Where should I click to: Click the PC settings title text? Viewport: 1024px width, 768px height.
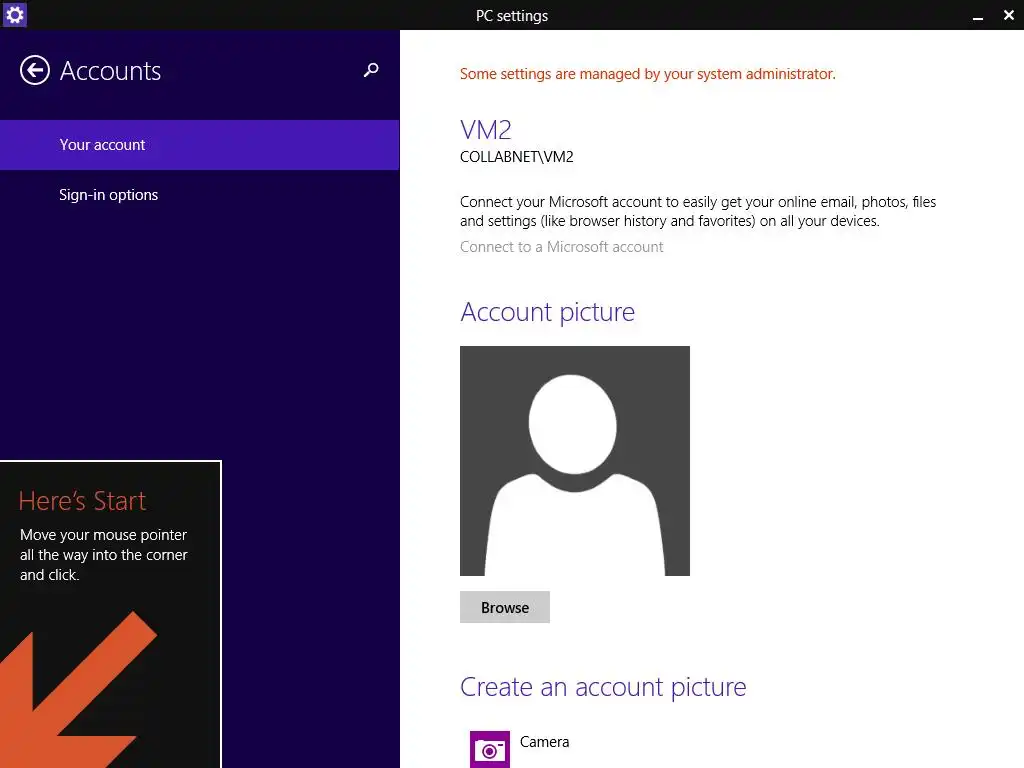click(x=512, y=16)
